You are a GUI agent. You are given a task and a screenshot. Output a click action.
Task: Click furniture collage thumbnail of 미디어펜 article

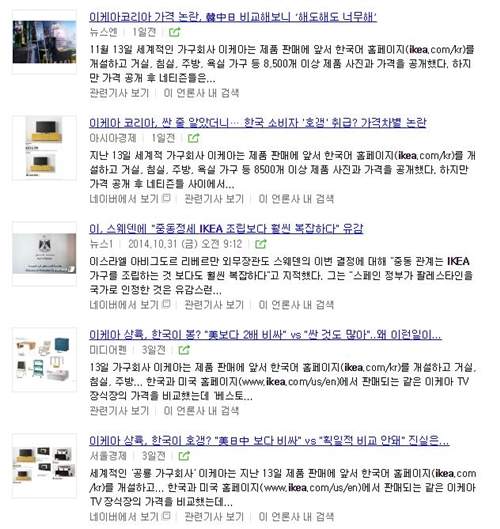point(45,360)
